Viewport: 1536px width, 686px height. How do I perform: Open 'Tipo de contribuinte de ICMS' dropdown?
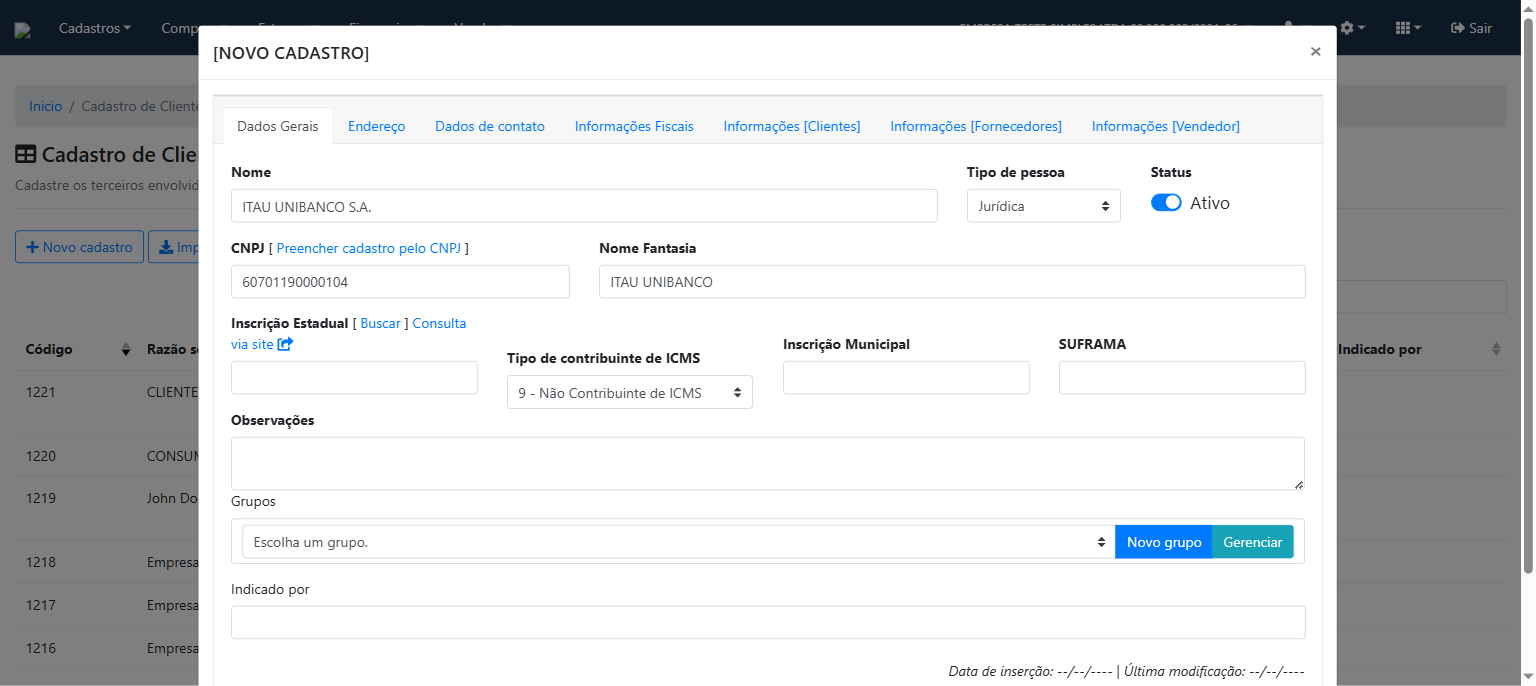click(x=630, y=393)
